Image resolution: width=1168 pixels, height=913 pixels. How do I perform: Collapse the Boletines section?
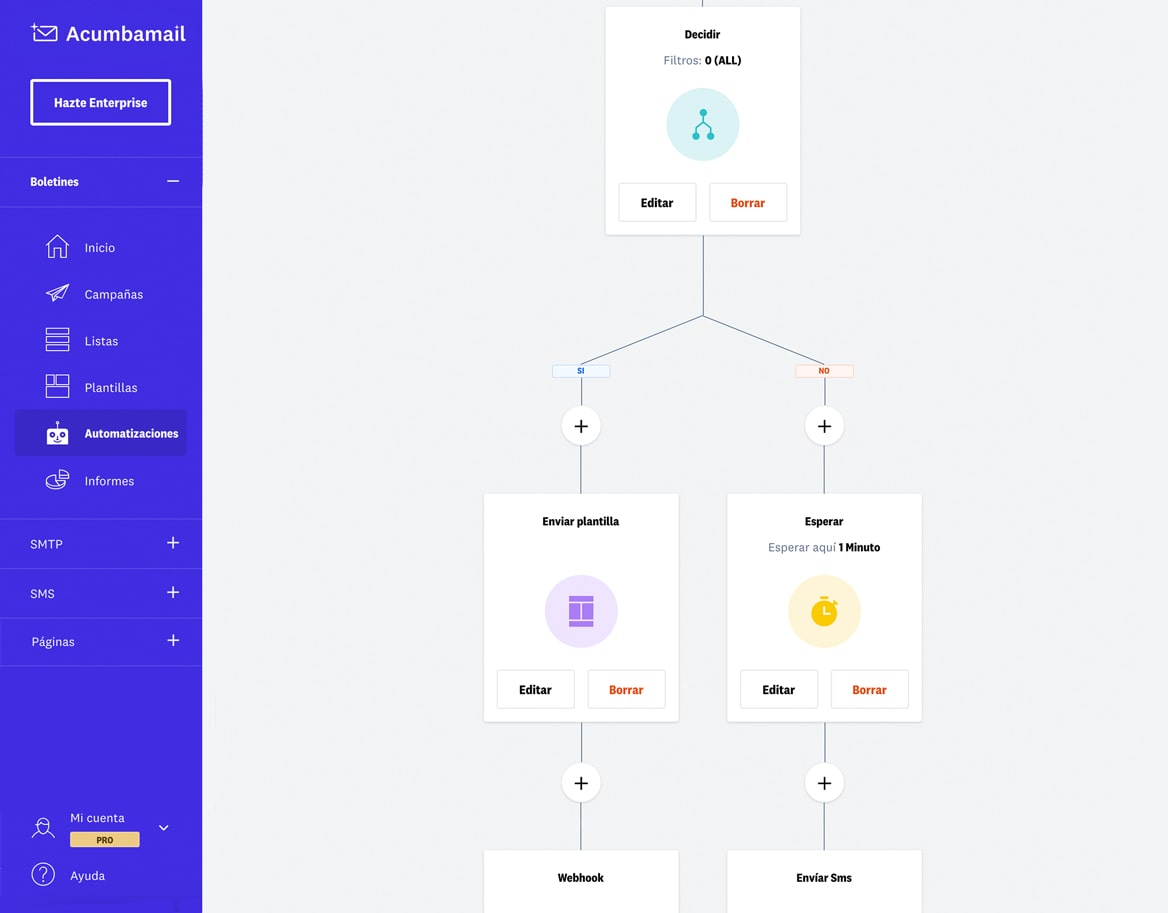173,181
